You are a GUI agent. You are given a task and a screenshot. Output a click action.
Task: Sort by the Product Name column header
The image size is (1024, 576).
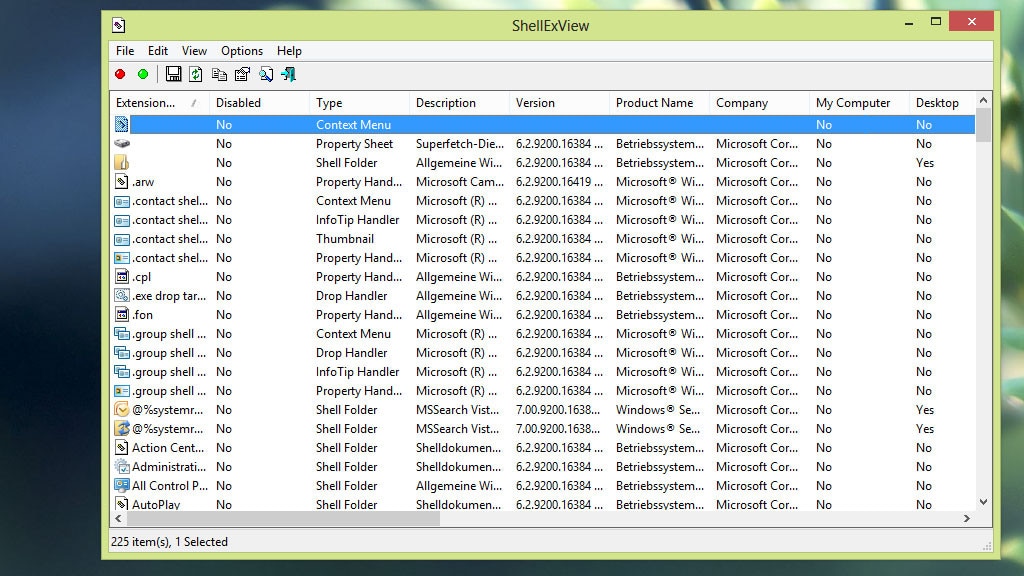660,103
